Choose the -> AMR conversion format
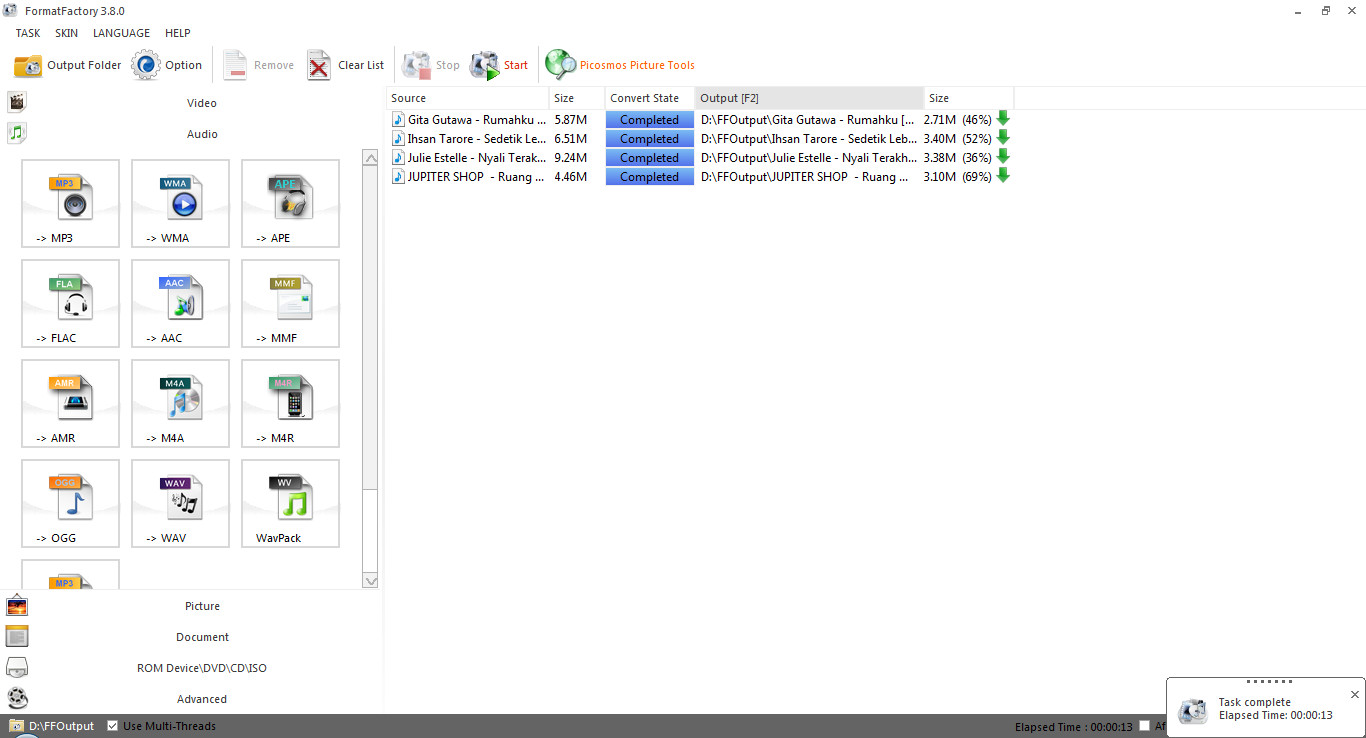This screenshot has height=738, width=1366. [x=70, y=404]
